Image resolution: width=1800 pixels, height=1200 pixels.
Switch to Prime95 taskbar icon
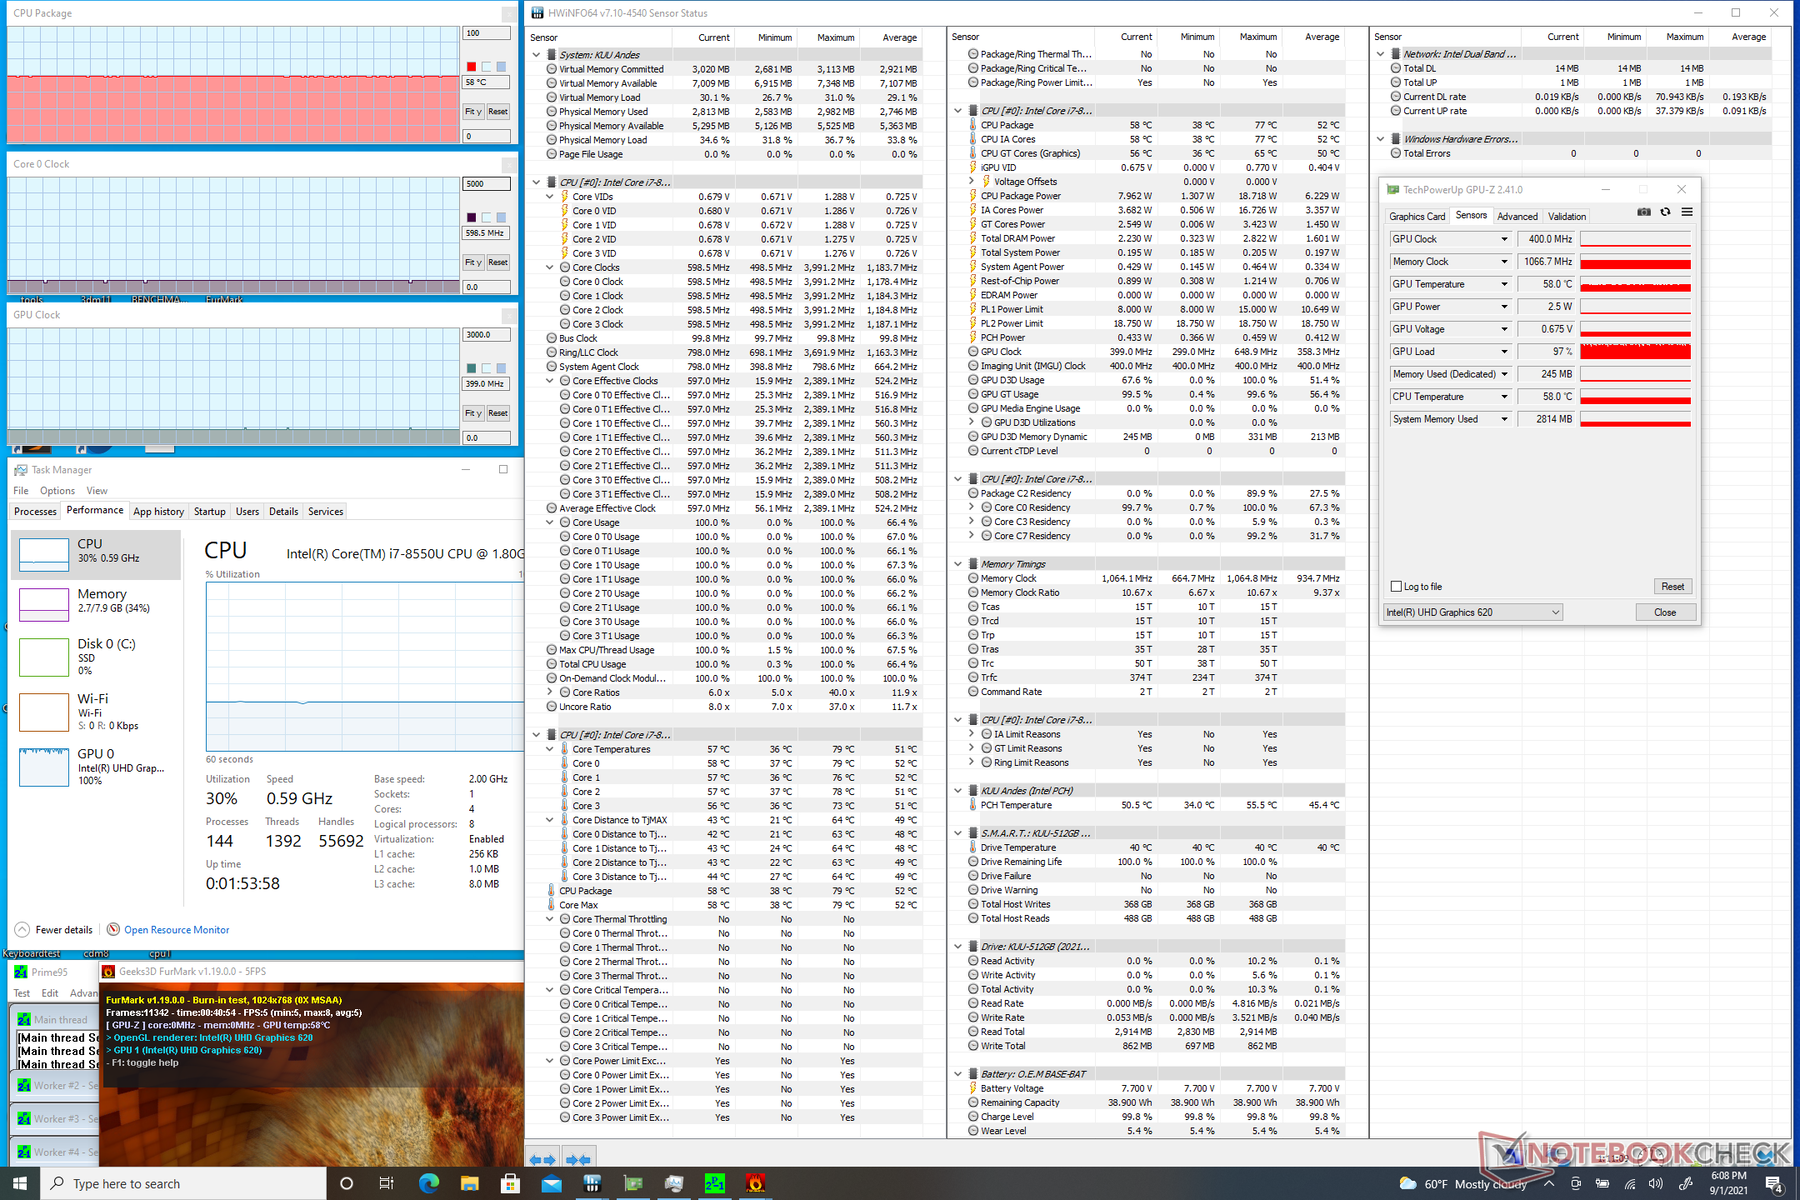tap(715, 1184)
